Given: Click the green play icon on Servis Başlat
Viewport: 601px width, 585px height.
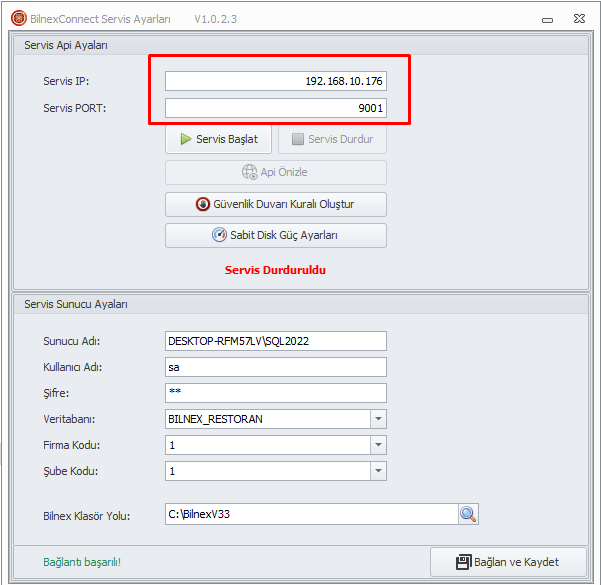Looking at the screenshot, I should (x=186, y=139).
